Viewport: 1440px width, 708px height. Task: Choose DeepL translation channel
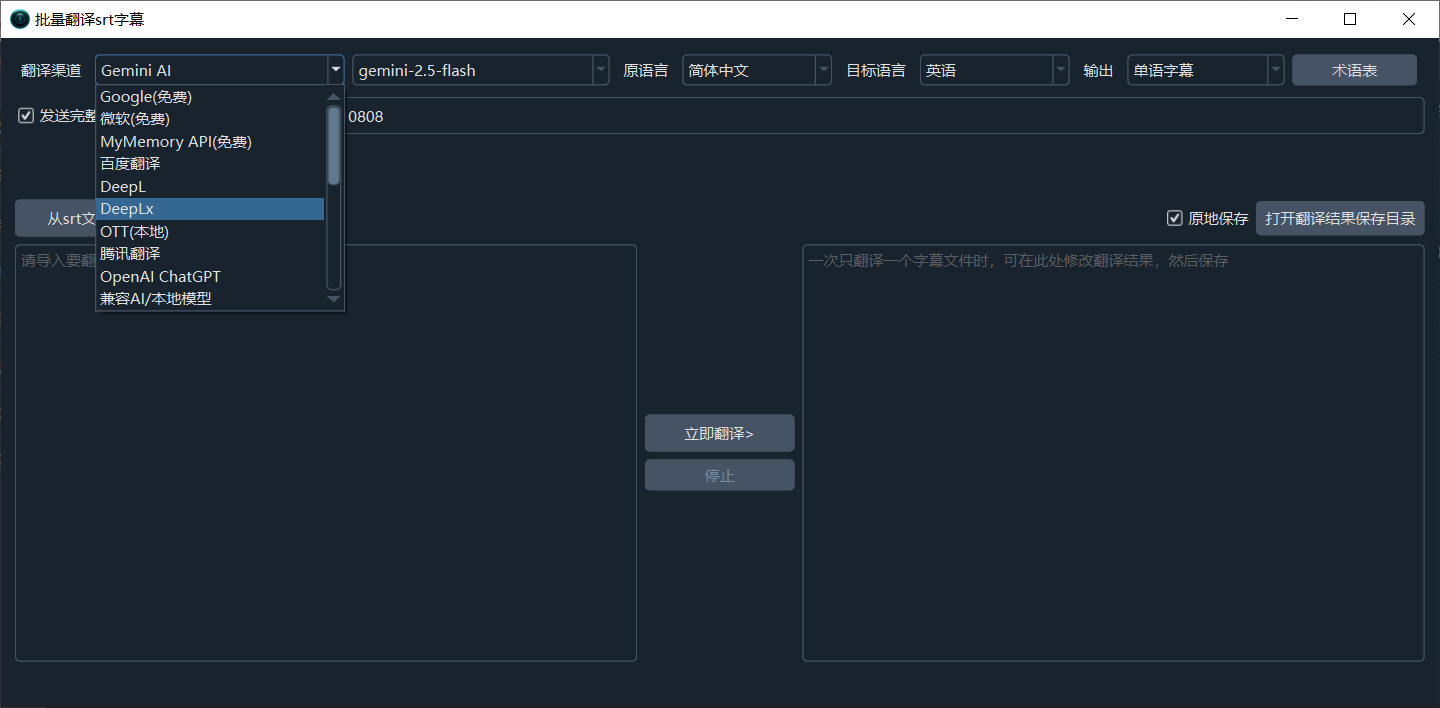(x=123, y=187)
